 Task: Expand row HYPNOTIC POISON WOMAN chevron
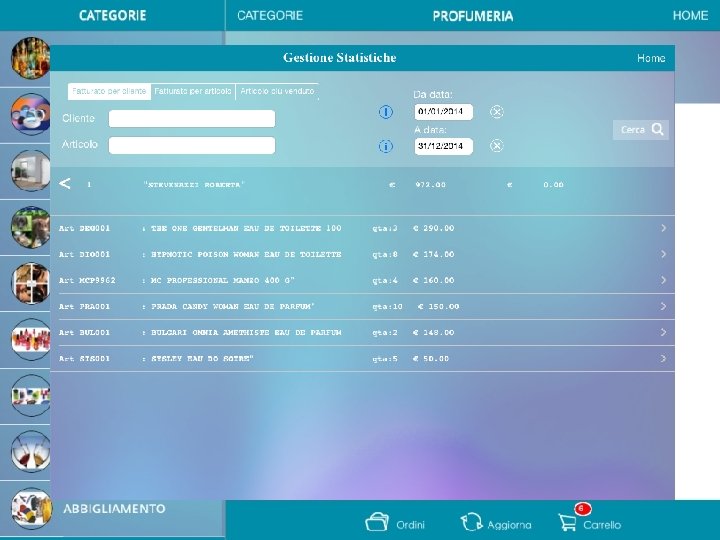pos(664,254)
